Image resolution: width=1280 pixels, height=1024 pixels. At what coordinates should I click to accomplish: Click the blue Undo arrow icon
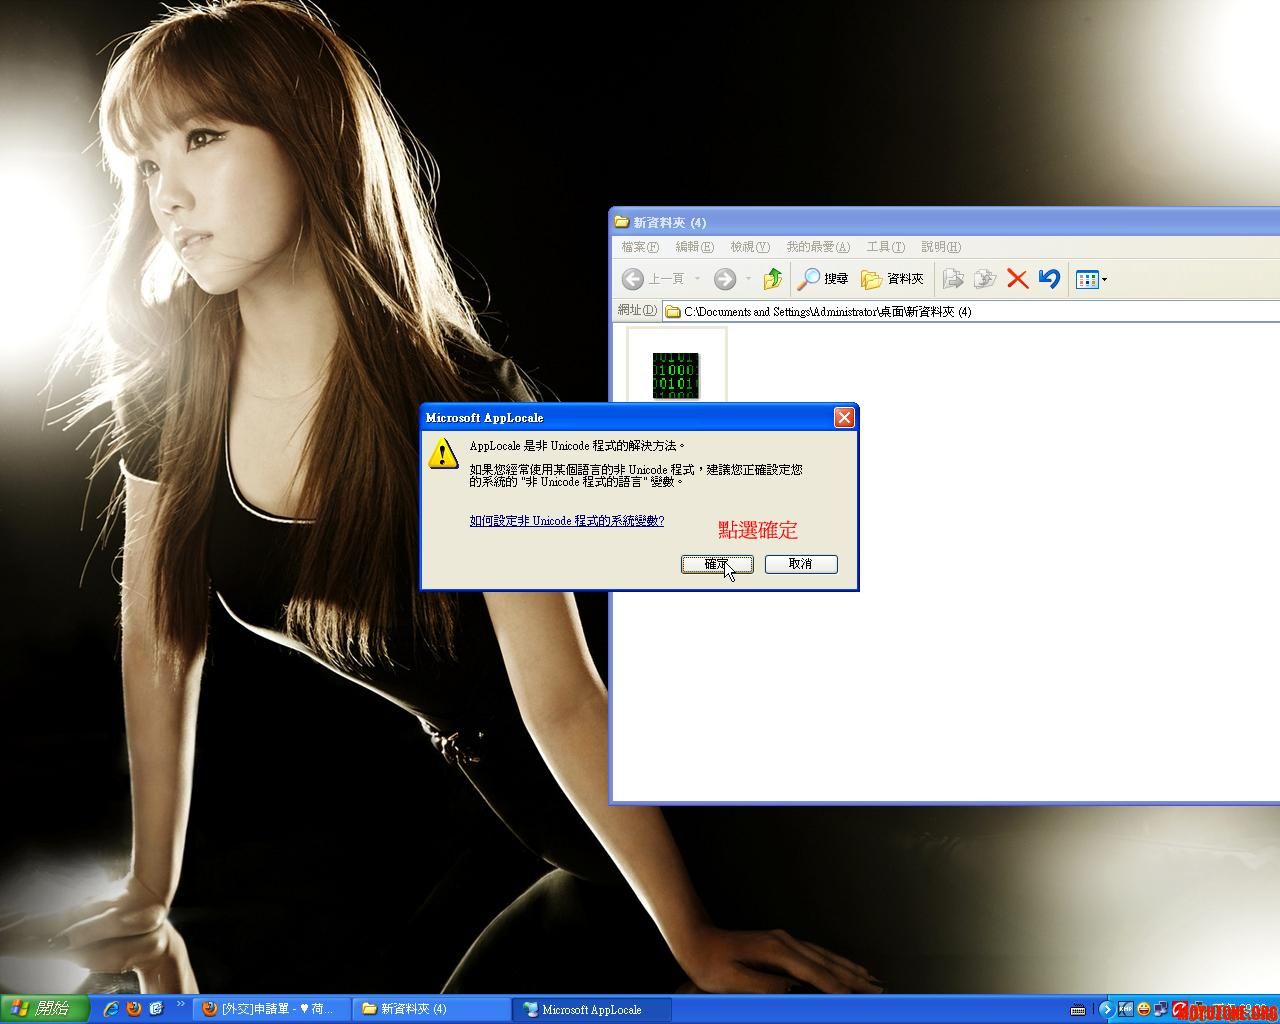1049,279
